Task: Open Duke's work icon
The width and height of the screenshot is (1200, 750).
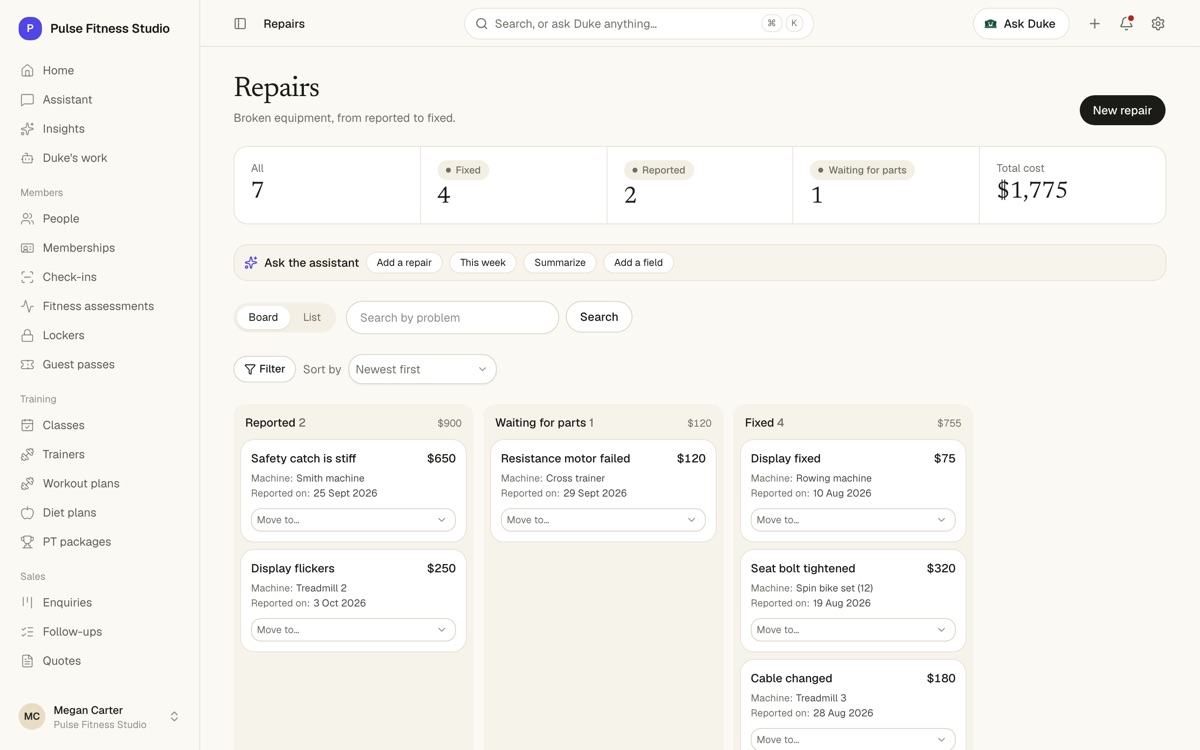Action: (x=27, y=157)
